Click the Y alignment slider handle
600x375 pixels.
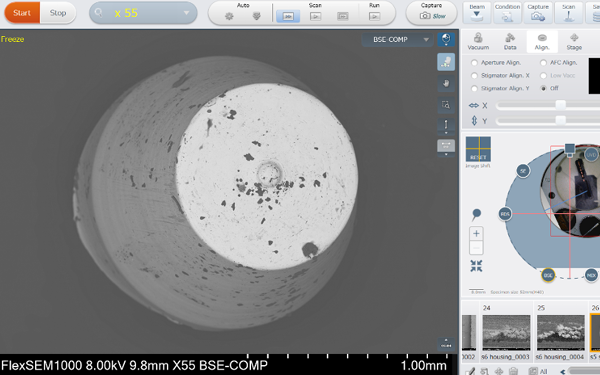point(561,121)
